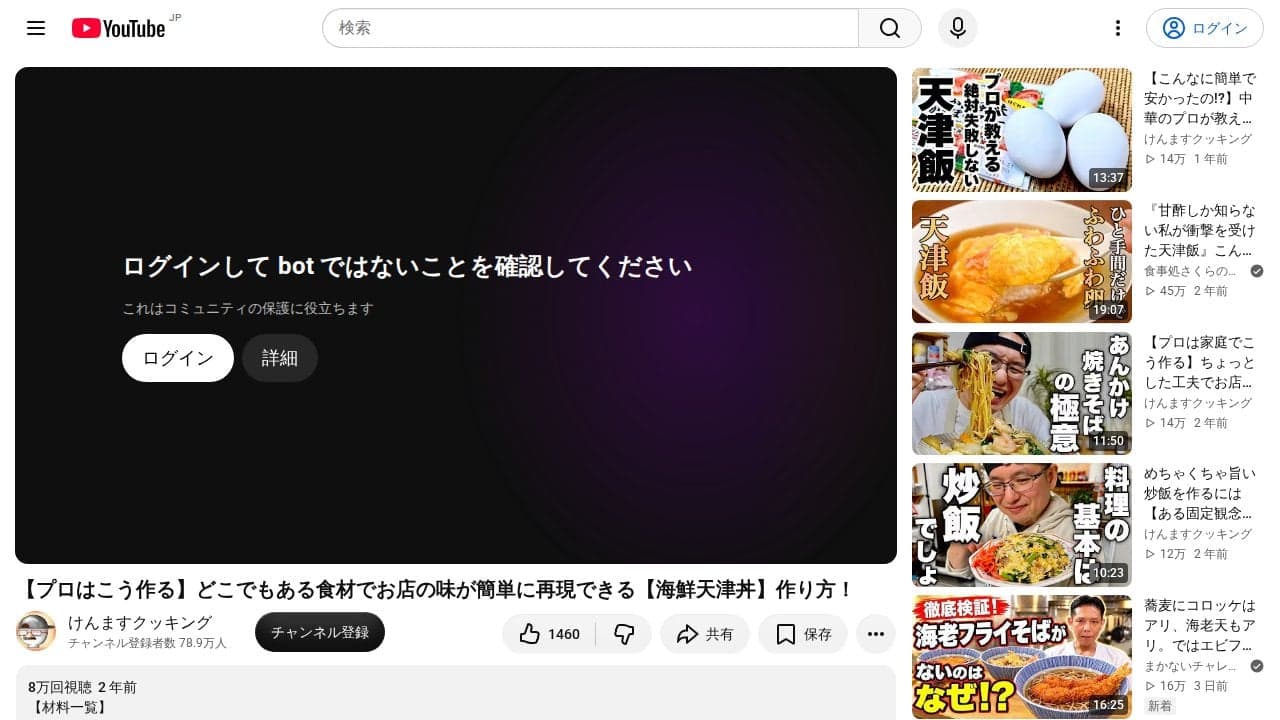
Task: Open more actions three-dot button below video
Action: [x=876, y=634]
